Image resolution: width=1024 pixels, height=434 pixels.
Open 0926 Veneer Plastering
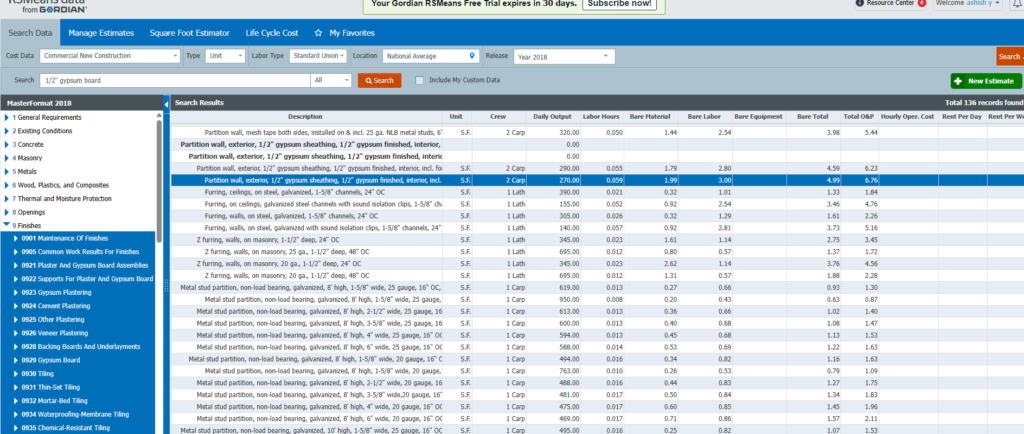tap(55, 333)
